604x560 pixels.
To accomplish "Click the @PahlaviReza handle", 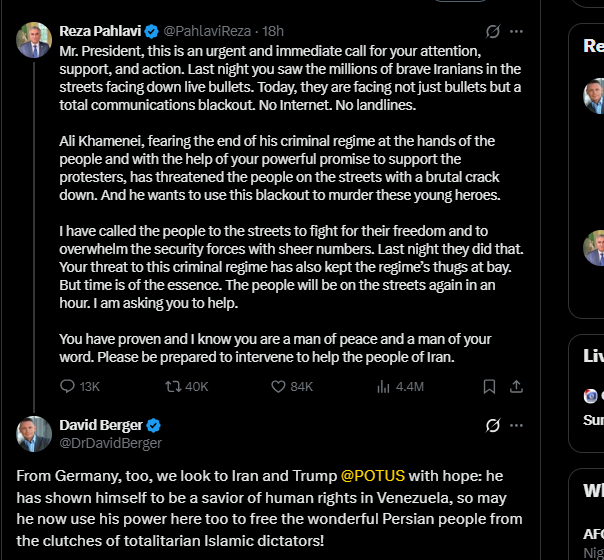I will pos(208,31).
